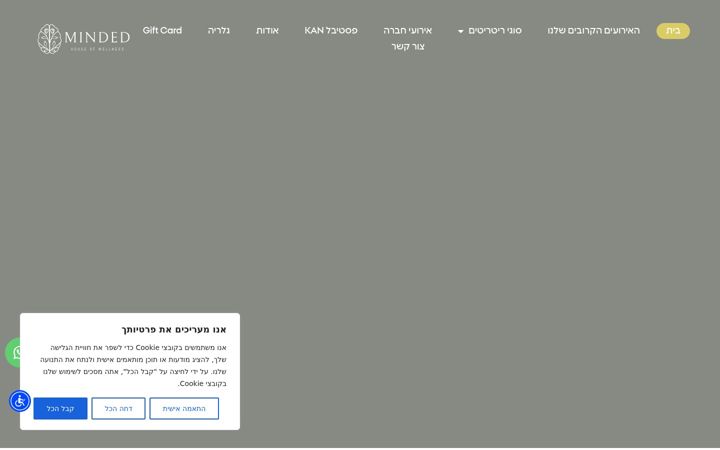The width and height of the screenshot is (720, 450).
Task: Expand the סוגי ריטריטים dropdown arrow
Action: 461,31
